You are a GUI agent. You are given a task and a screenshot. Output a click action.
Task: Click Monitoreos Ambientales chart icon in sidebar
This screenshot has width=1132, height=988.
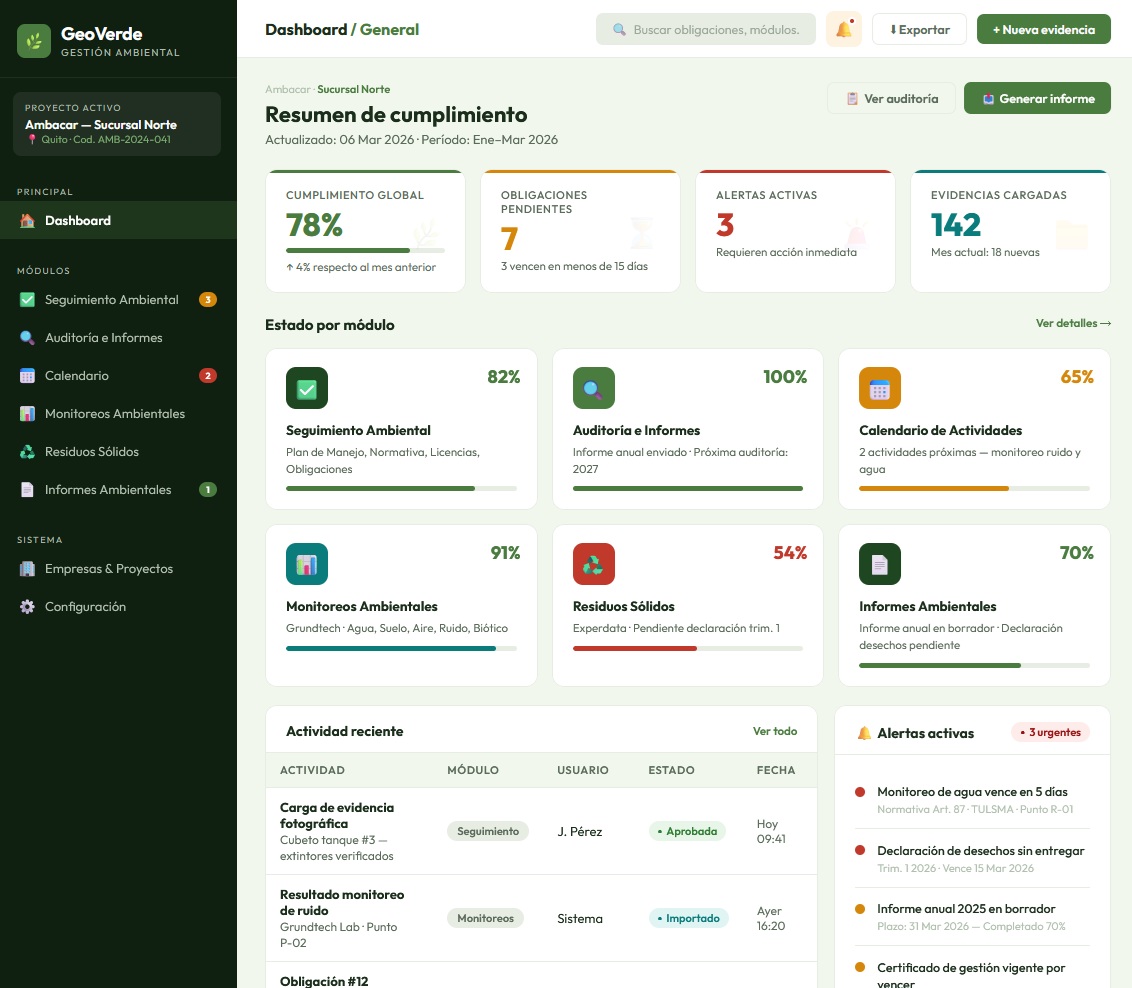pyautogui.click(x=27, y=414)
